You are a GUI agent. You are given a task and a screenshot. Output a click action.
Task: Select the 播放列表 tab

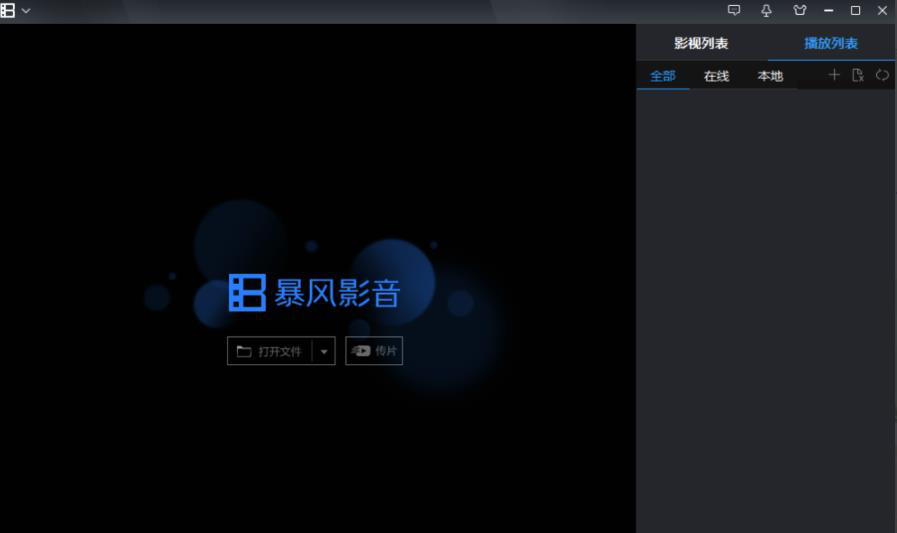click(831, 44)
